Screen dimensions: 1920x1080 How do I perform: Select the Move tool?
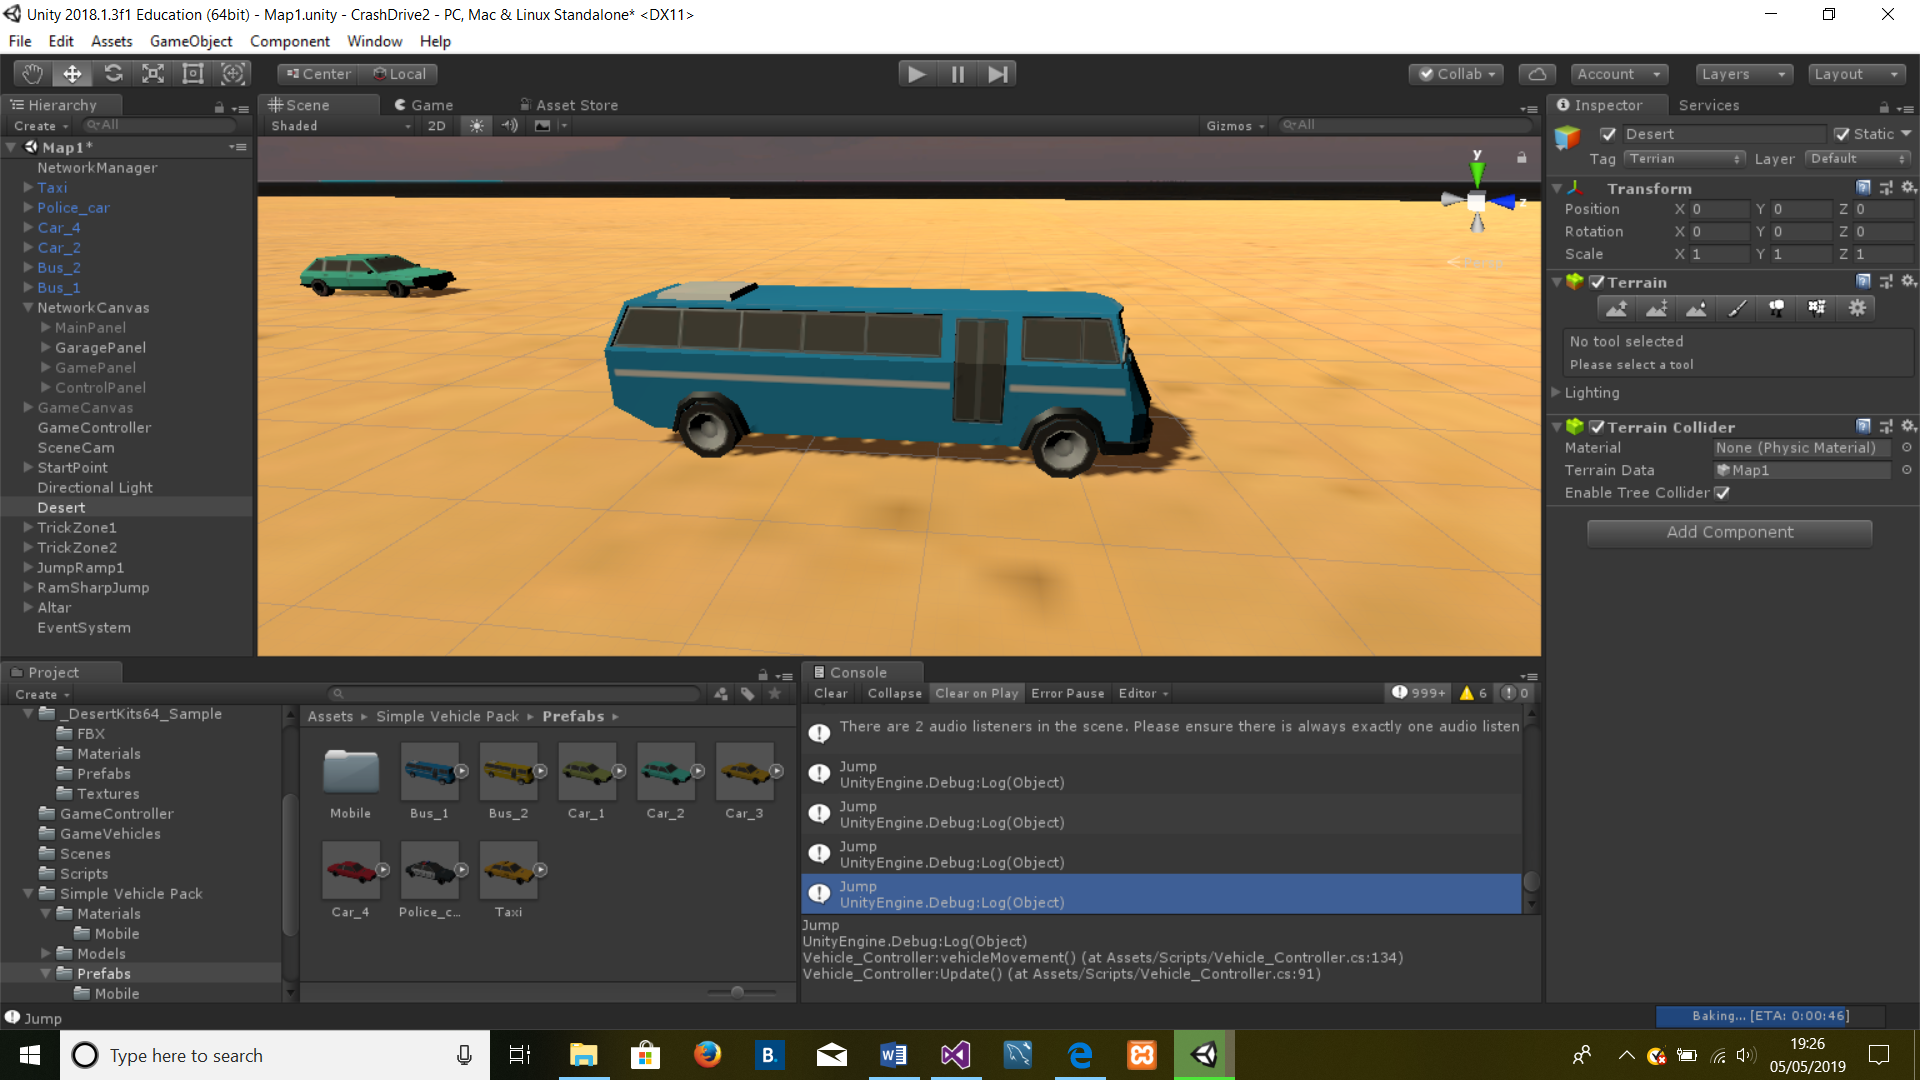click(73, 73)
